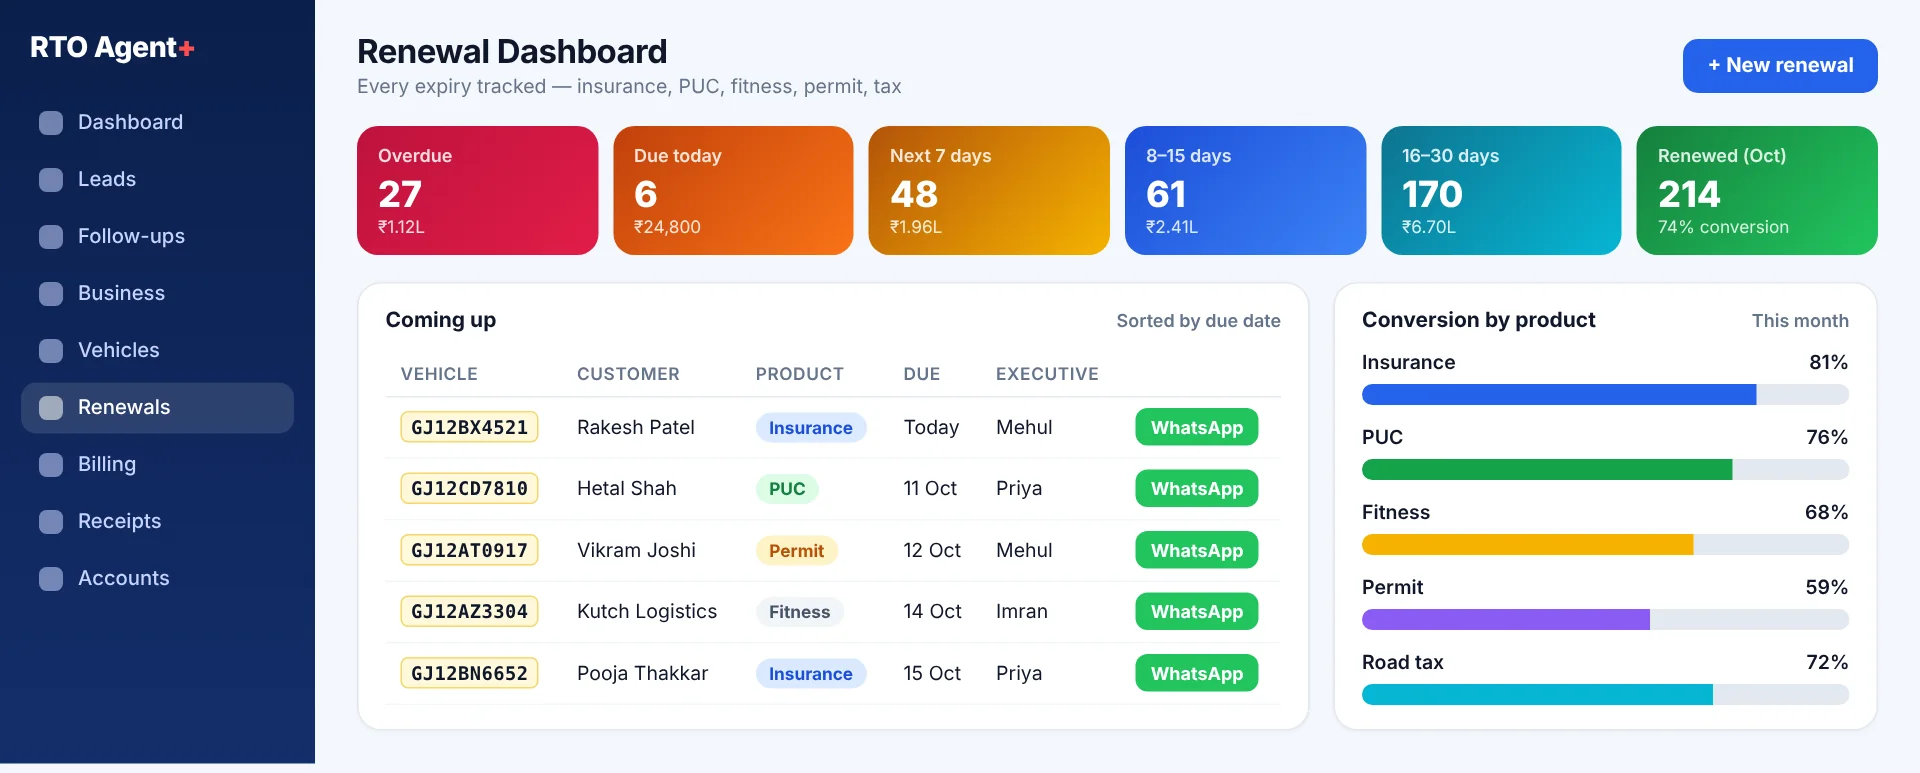Image resolution: width=1920 pixels, height=773 pixels.
Task: Open the Overdue 27 summary card
Action: tap(478, 190)
